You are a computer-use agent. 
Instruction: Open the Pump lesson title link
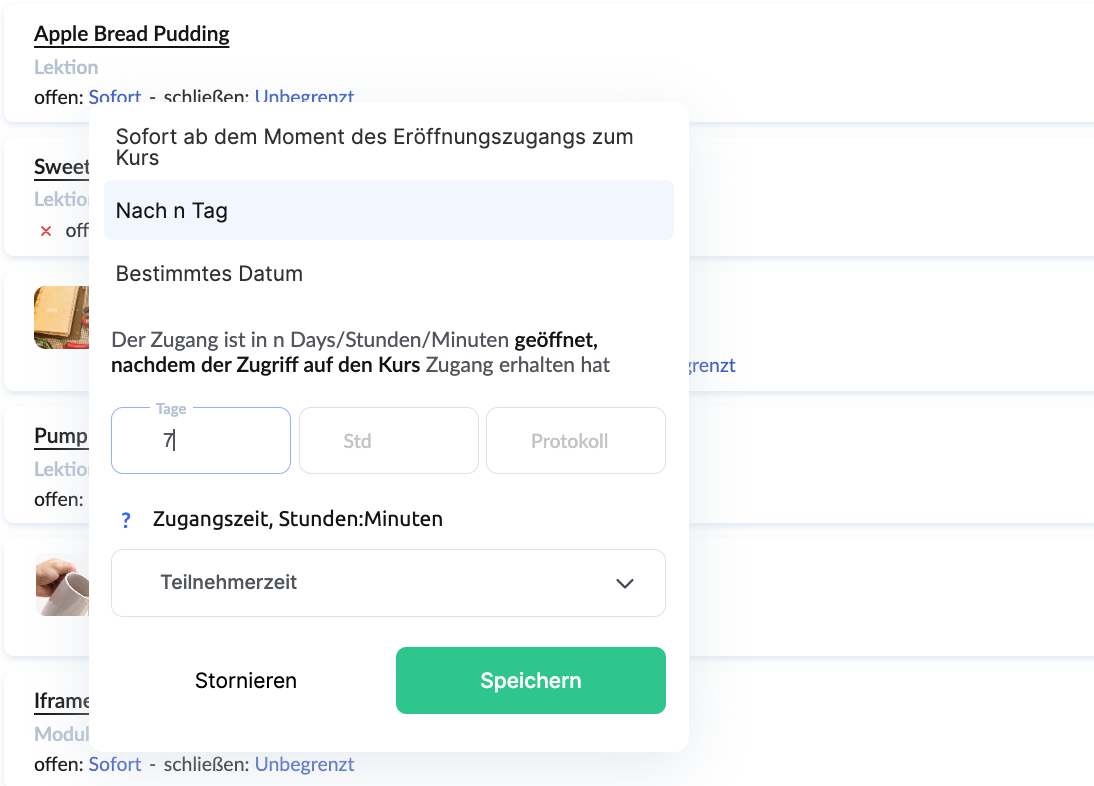(x=61, y=436)
